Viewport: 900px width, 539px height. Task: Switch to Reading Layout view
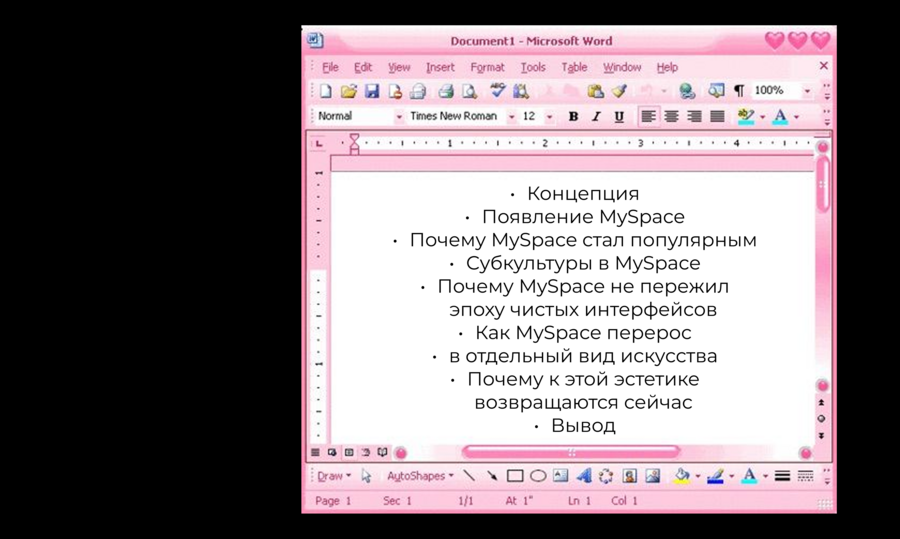pyautogui.click(x=382, y=452)
